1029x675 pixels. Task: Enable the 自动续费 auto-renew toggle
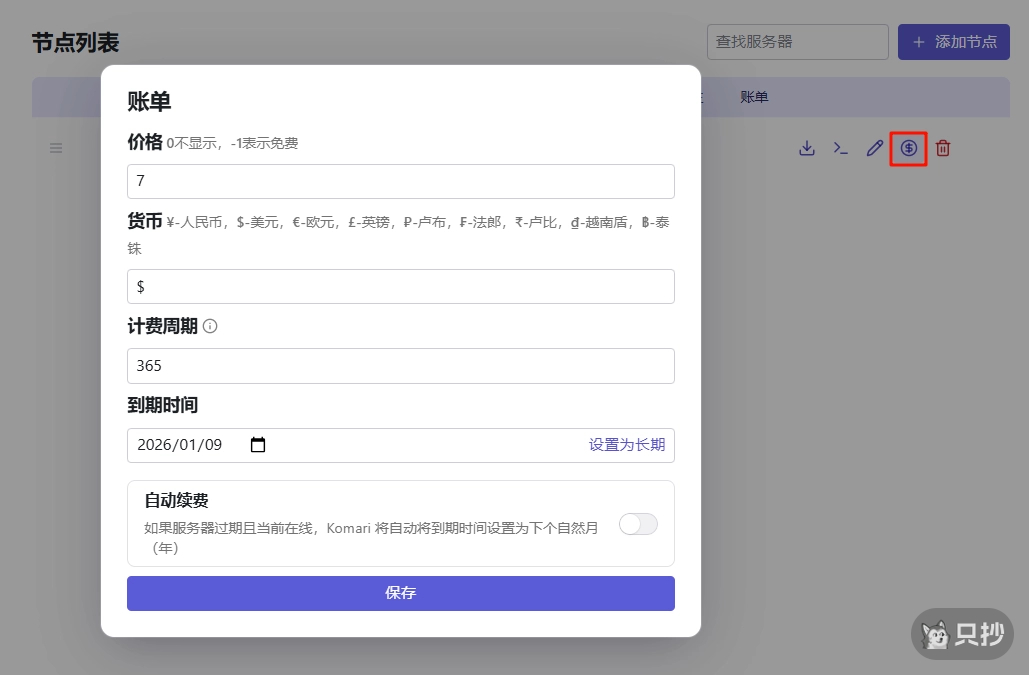pyautogui.click(x=638, y=524)
